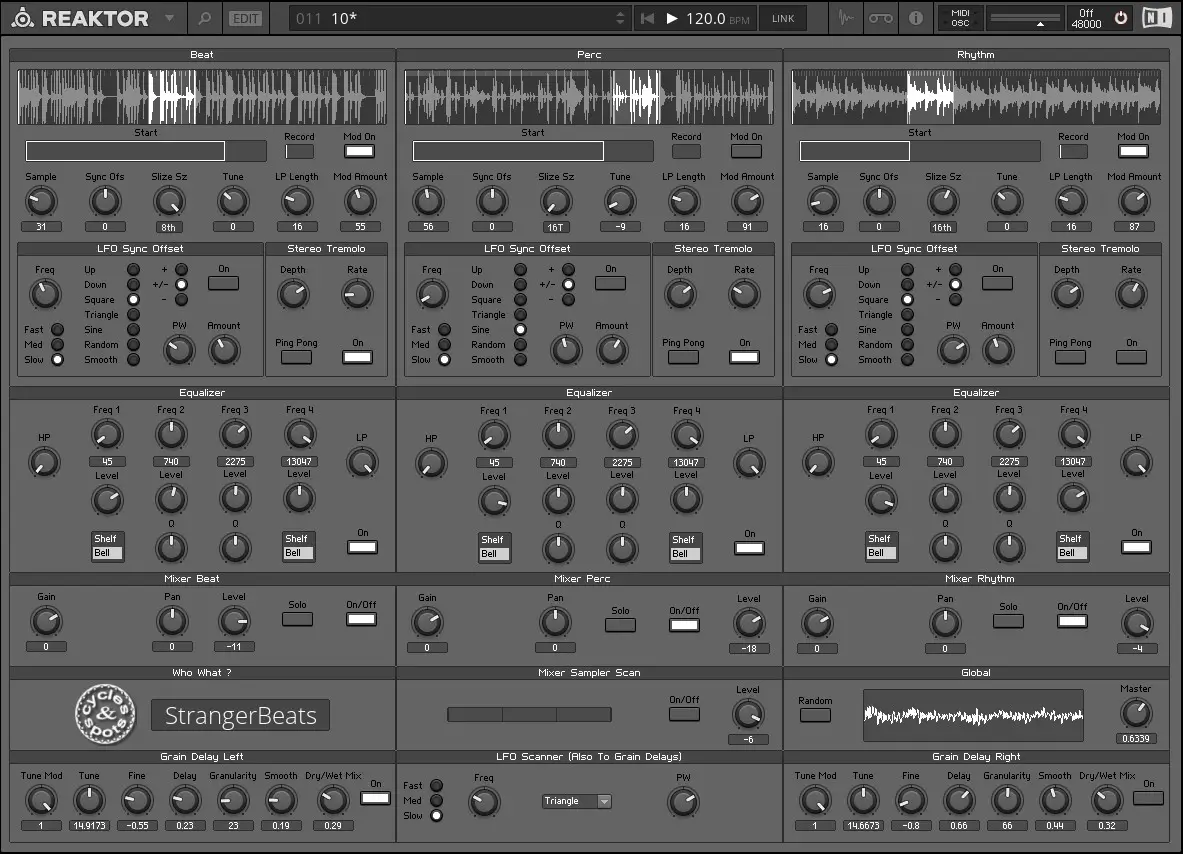Click the Beat Start position slider
Viewport: 1183px width, 854px height.
point(146,151)
